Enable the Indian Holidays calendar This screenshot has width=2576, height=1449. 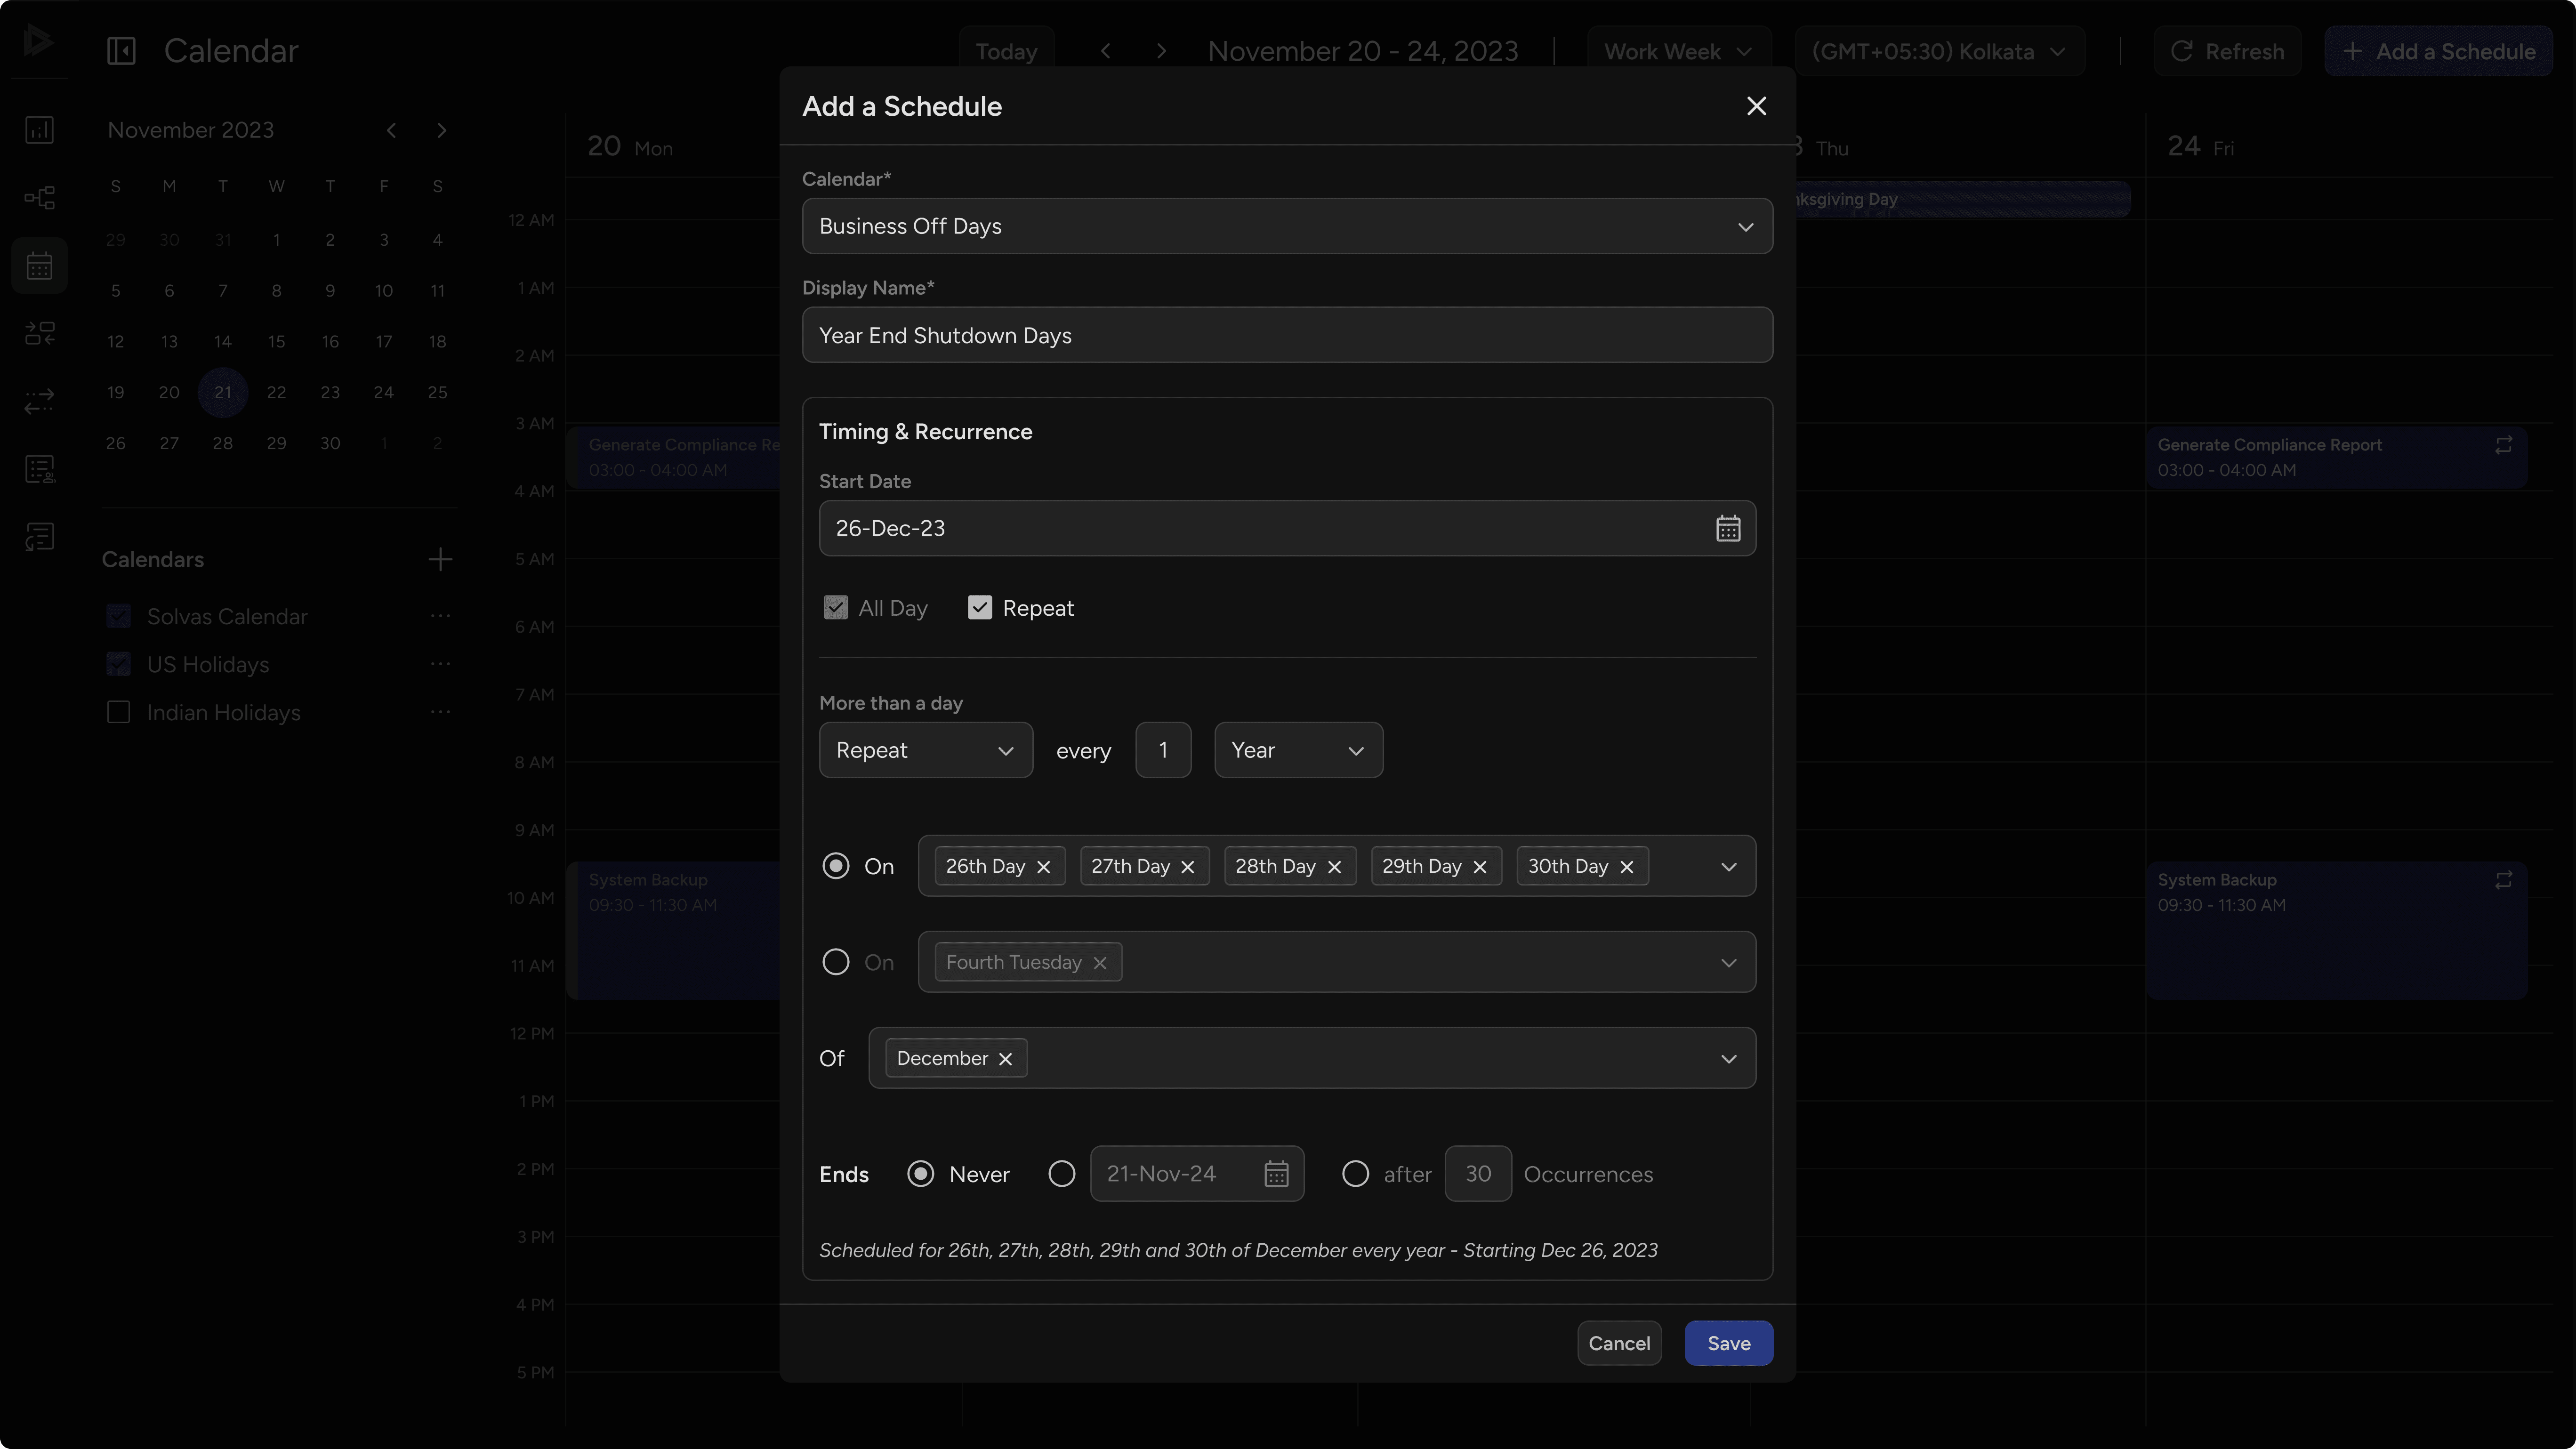[x=118, y=711]
